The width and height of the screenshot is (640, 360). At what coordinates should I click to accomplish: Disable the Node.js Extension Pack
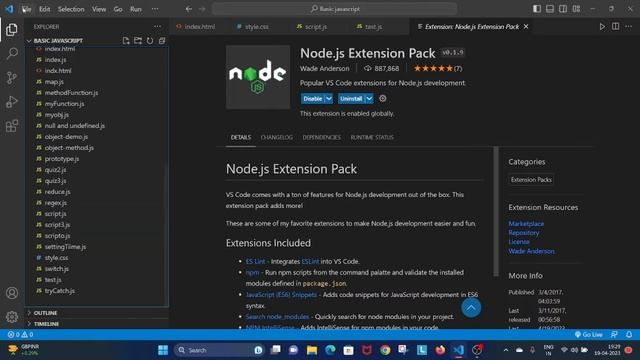point(312,99)
